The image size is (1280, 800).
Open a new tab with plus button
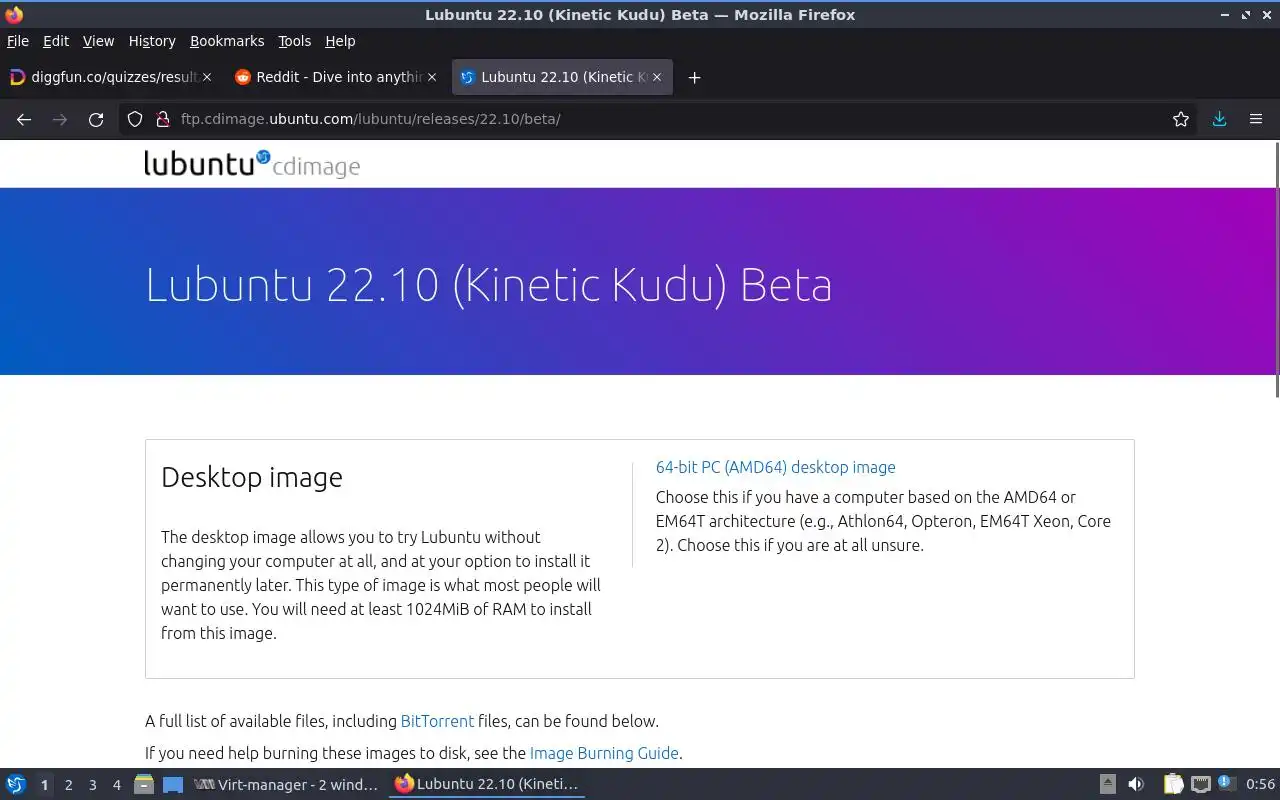(x=694, y=77)
